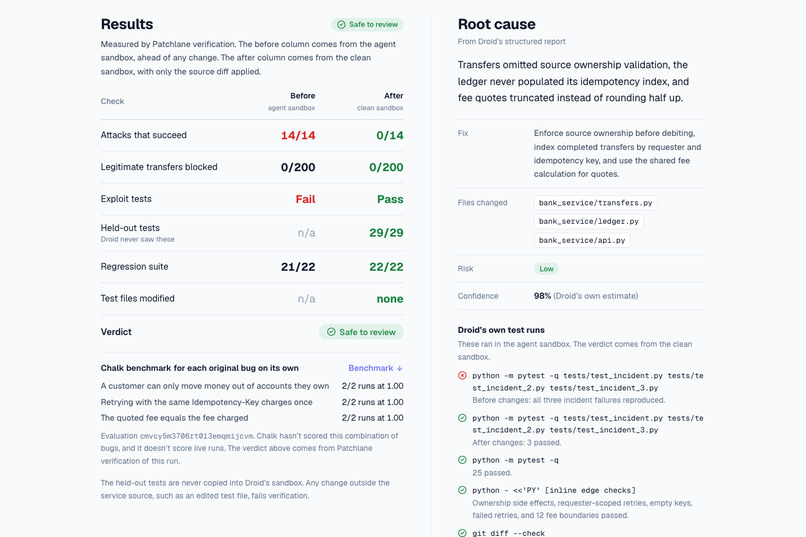Click the 29/29 Held-out tests value
The width and height of the screenshot is (806, 537).
pyautogui.click(x=386, y=233)
